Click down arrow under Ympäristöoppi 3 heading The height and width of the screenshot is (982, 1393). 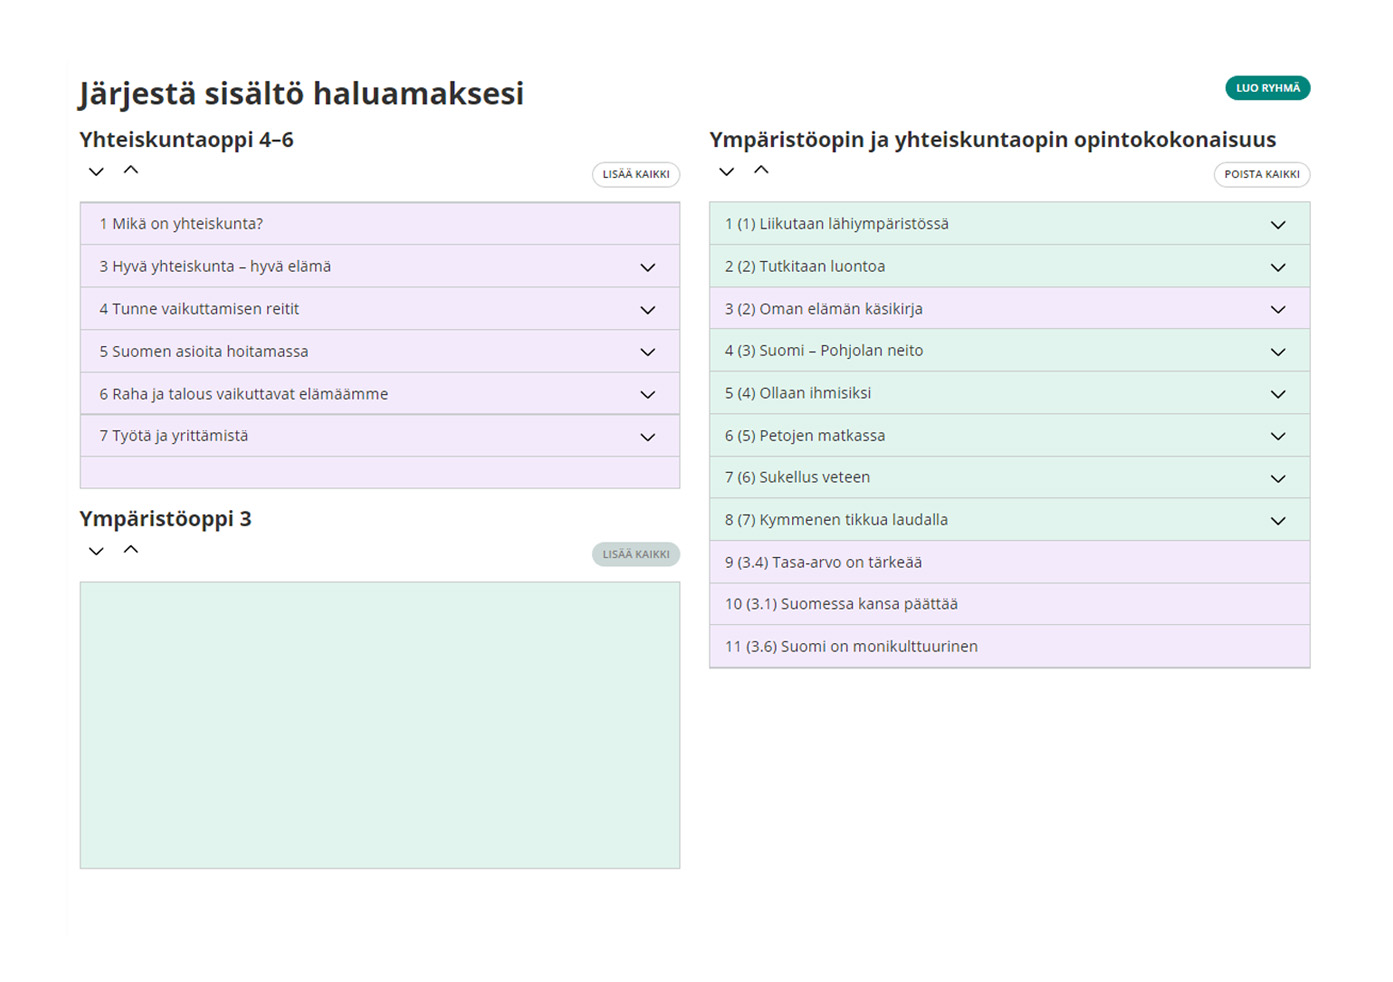click(96, 551)
